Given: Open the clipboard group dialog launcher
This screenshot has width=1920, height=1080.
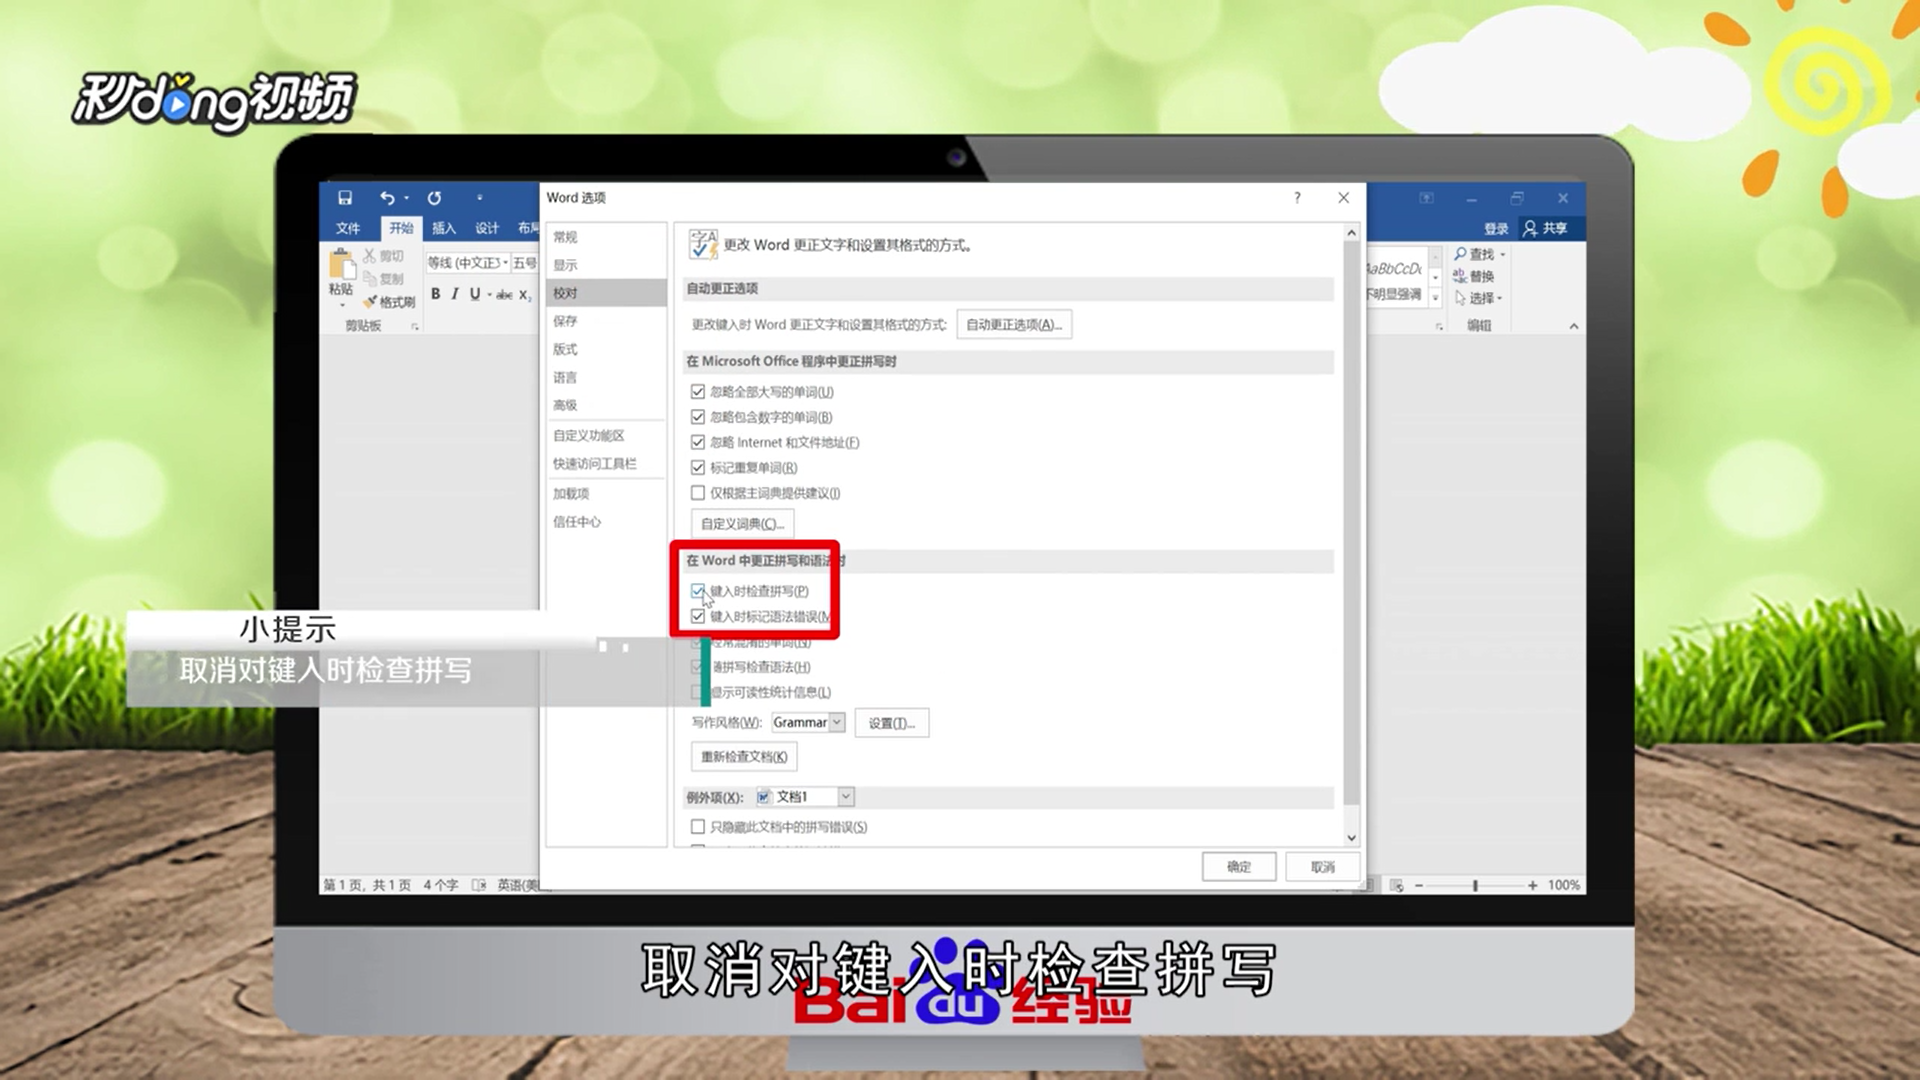Looking at the screenshot, I should (x=415, y=326).
